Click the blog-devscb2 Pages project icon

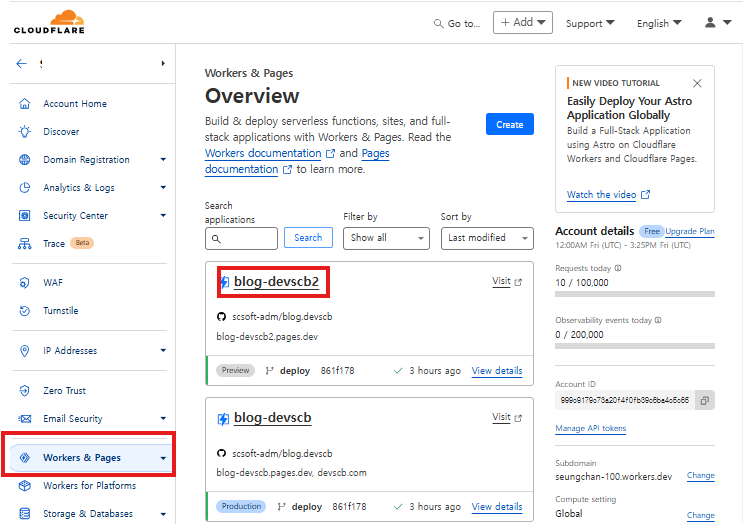coord(225,282)
